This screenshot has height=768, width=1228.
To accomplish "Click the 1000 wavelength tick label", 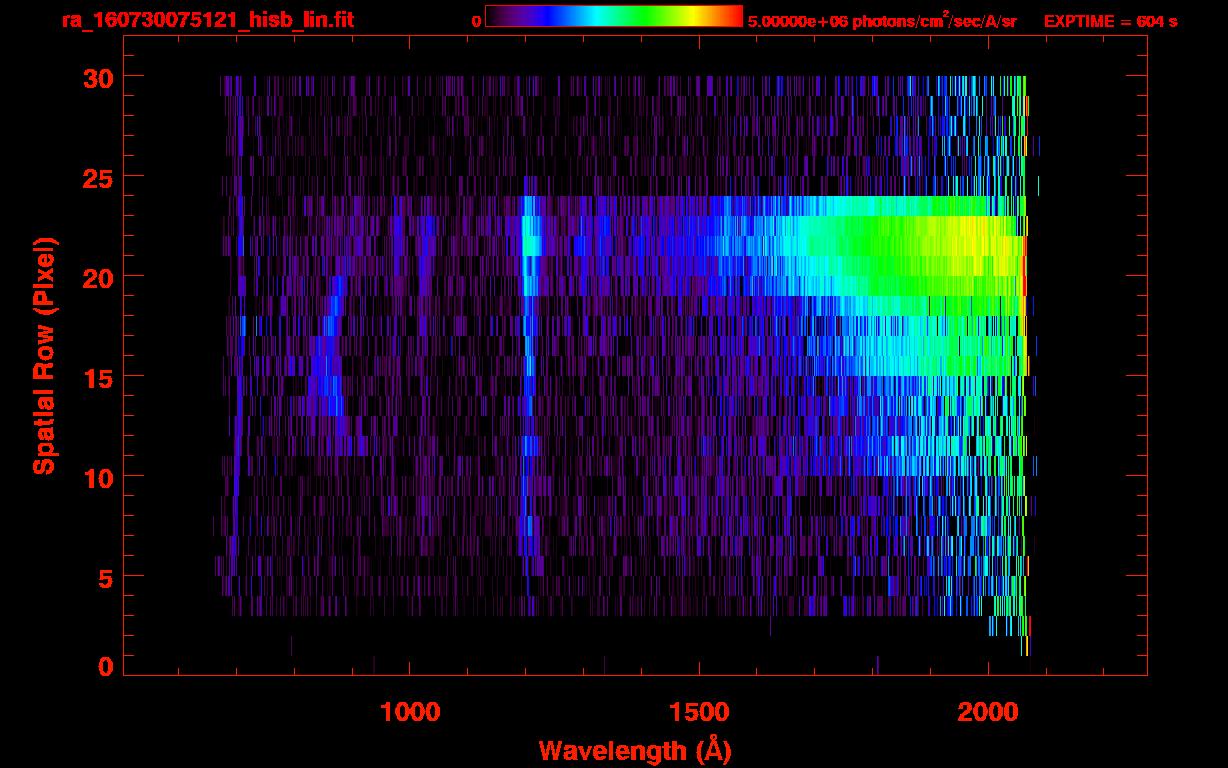I will point(409,711).
